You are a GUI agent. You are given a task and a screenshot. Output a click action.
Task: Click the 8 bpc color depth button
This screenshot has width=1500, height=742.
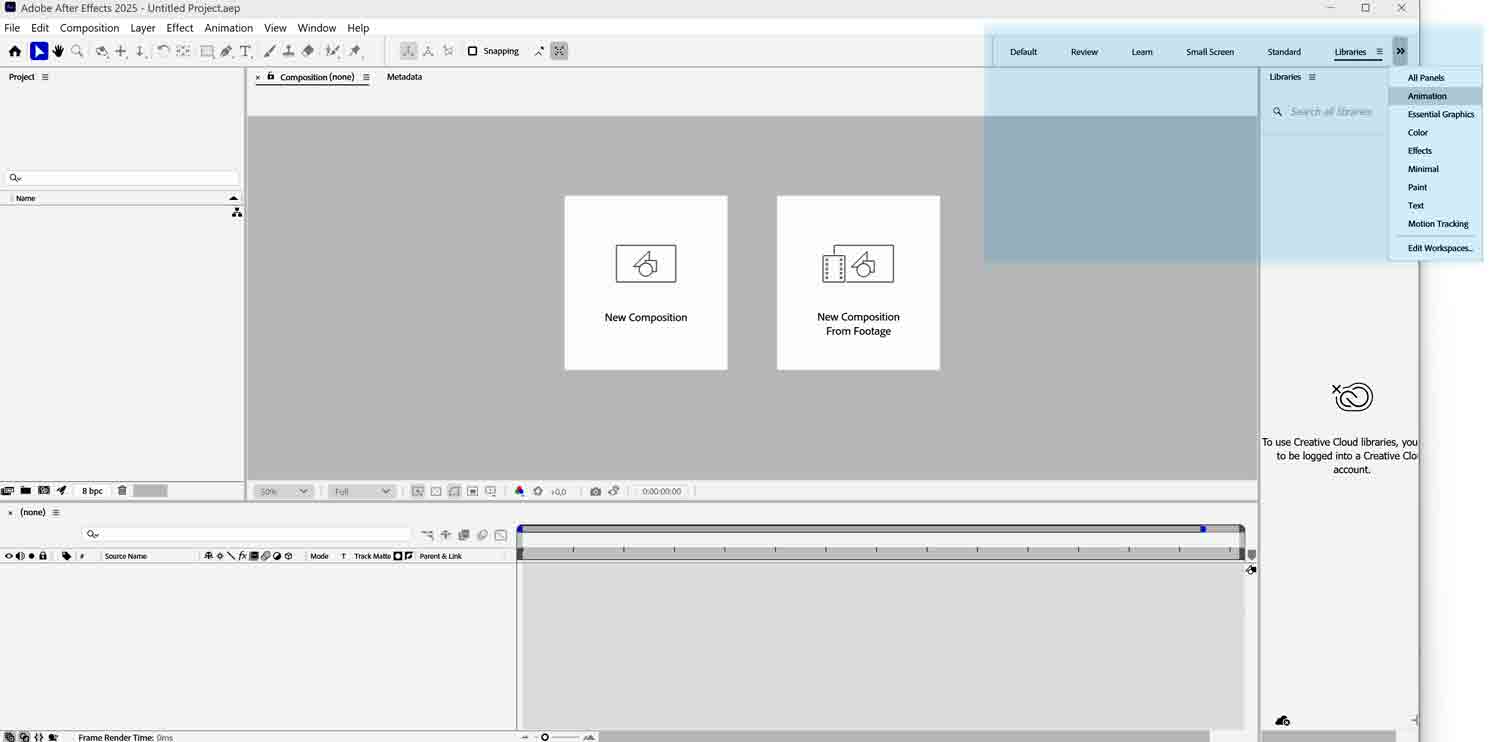point(92,491)
